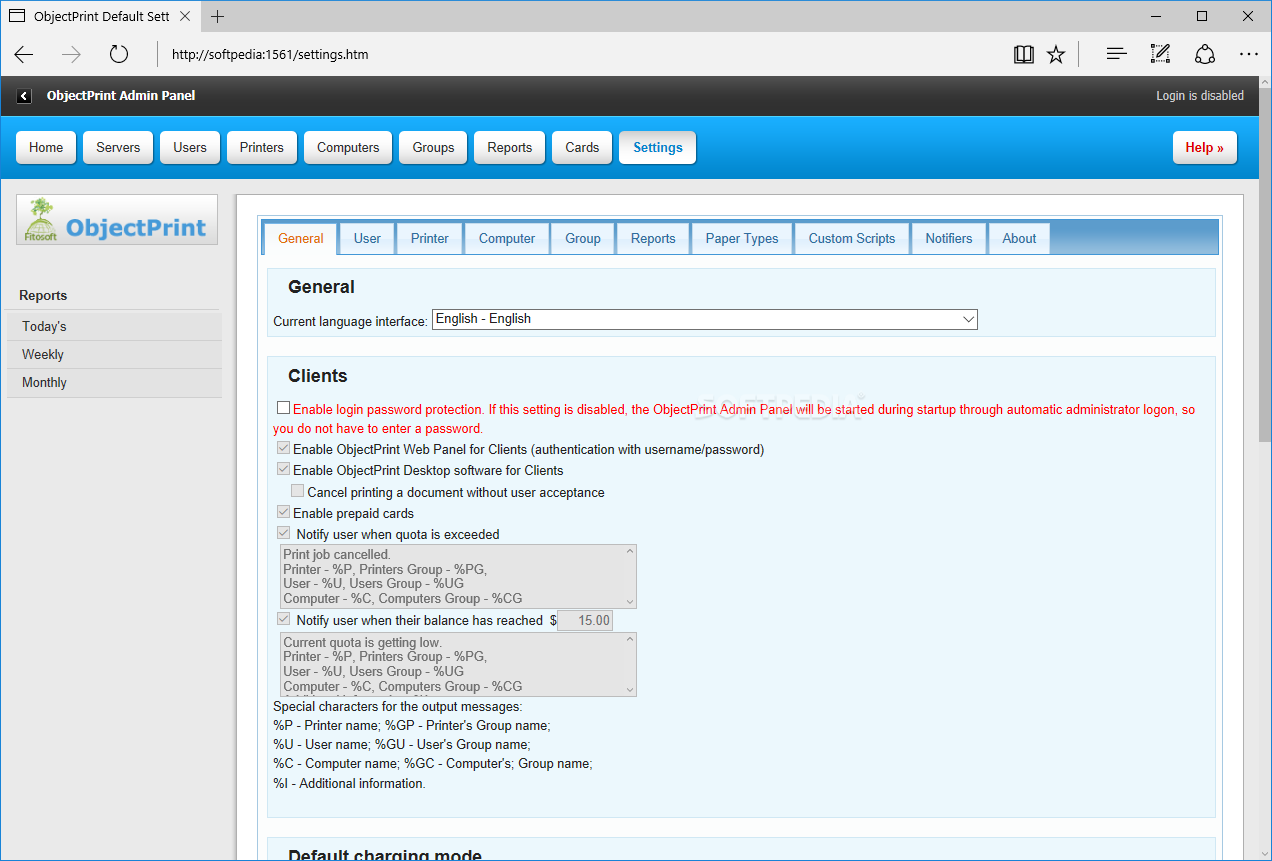The height and width of the screenshot is (861, 1272).
Task: Click the browser Back arrow
Action: pos(24,54)
